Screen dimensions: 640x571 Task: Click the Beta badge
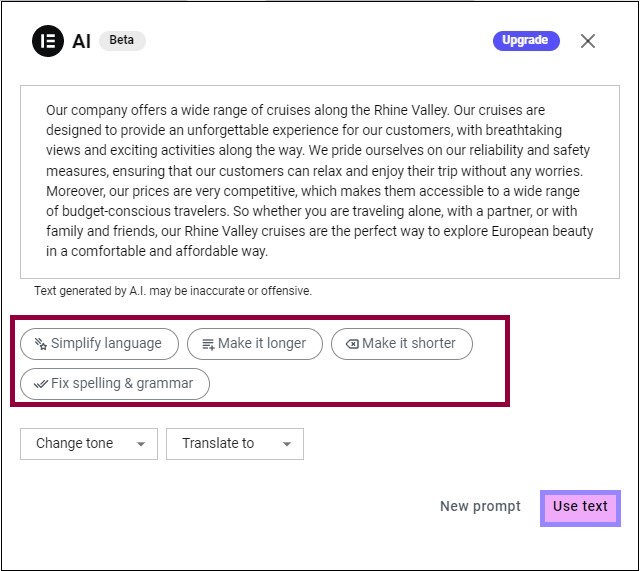122,40
